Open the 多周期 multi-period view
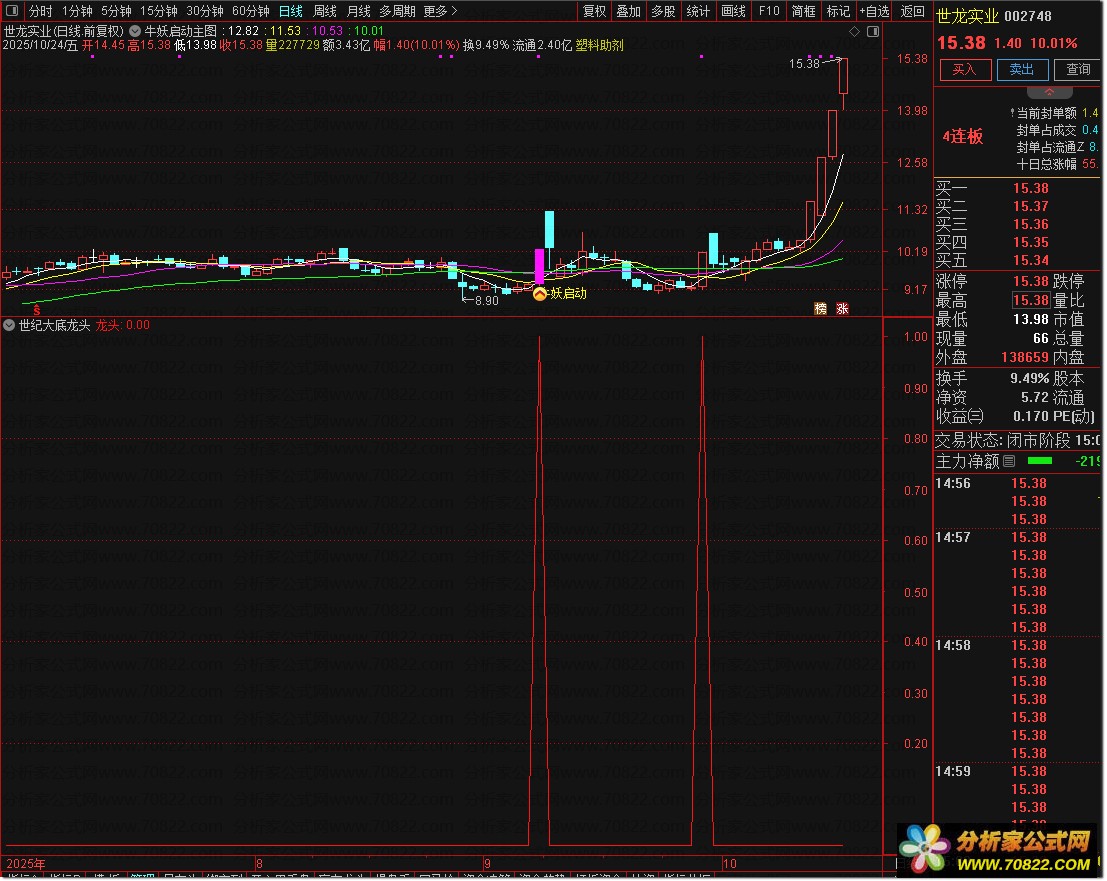Viewport: 1107px width, 881px height. [x=397, y=11]
